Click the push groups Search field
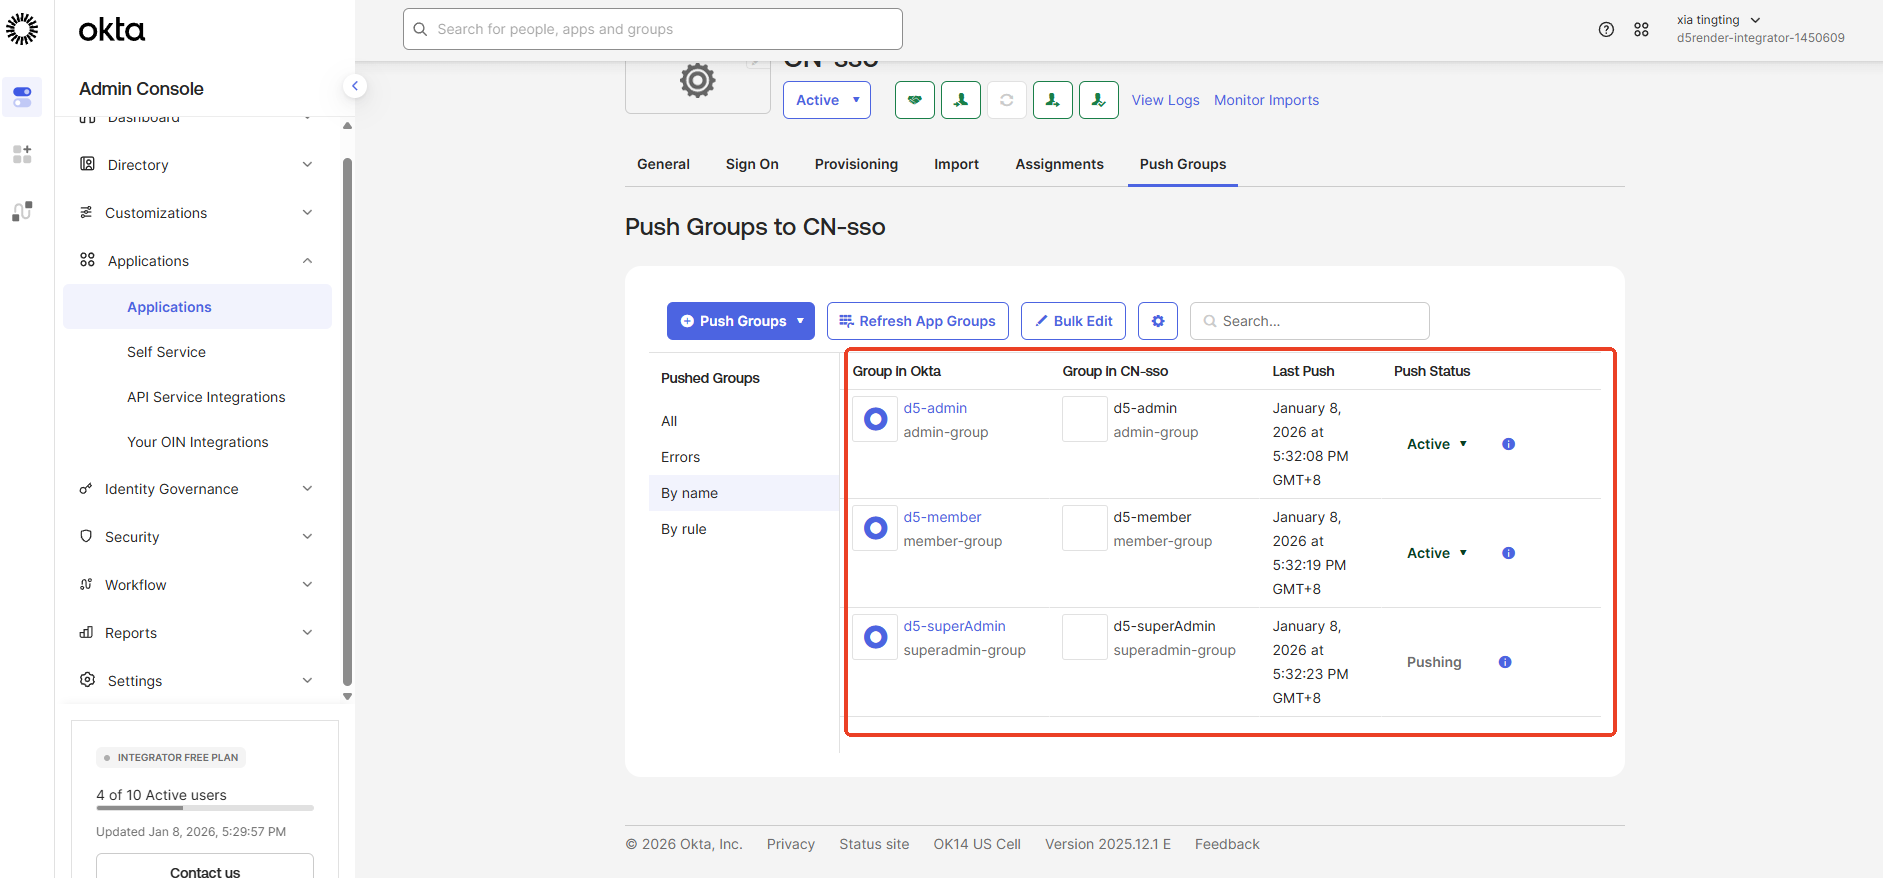This screenshot has height=878, width=1883. [1309, 321]
